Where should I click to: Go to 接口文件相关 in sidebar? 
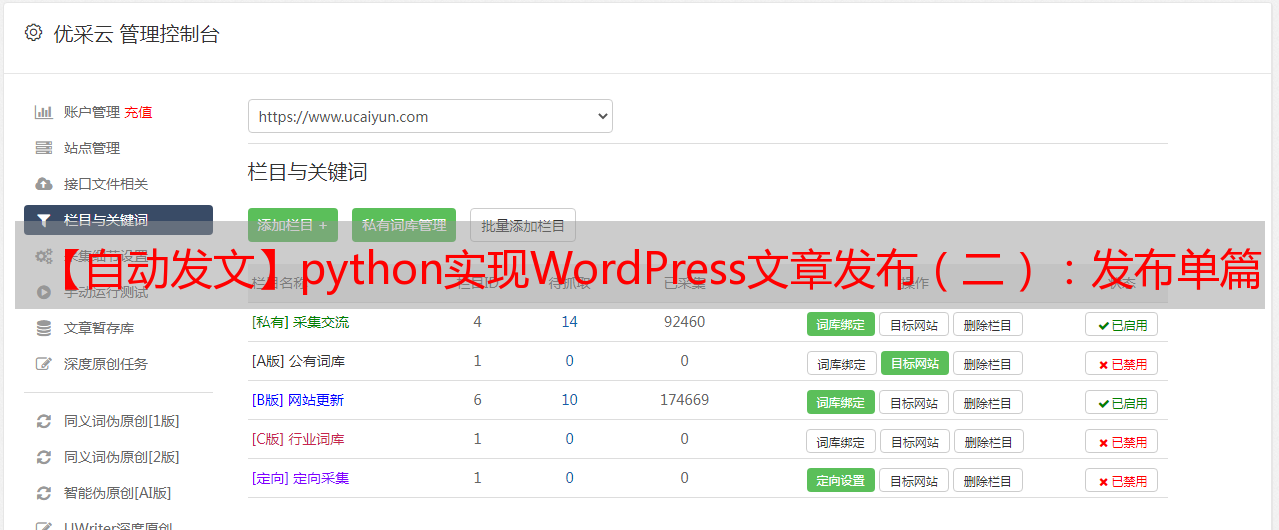106,184
